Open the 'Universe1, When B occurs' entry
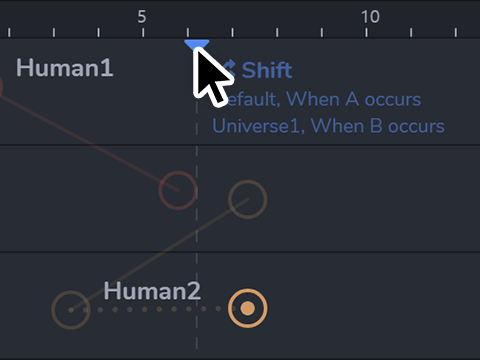 tap(328, 126)
